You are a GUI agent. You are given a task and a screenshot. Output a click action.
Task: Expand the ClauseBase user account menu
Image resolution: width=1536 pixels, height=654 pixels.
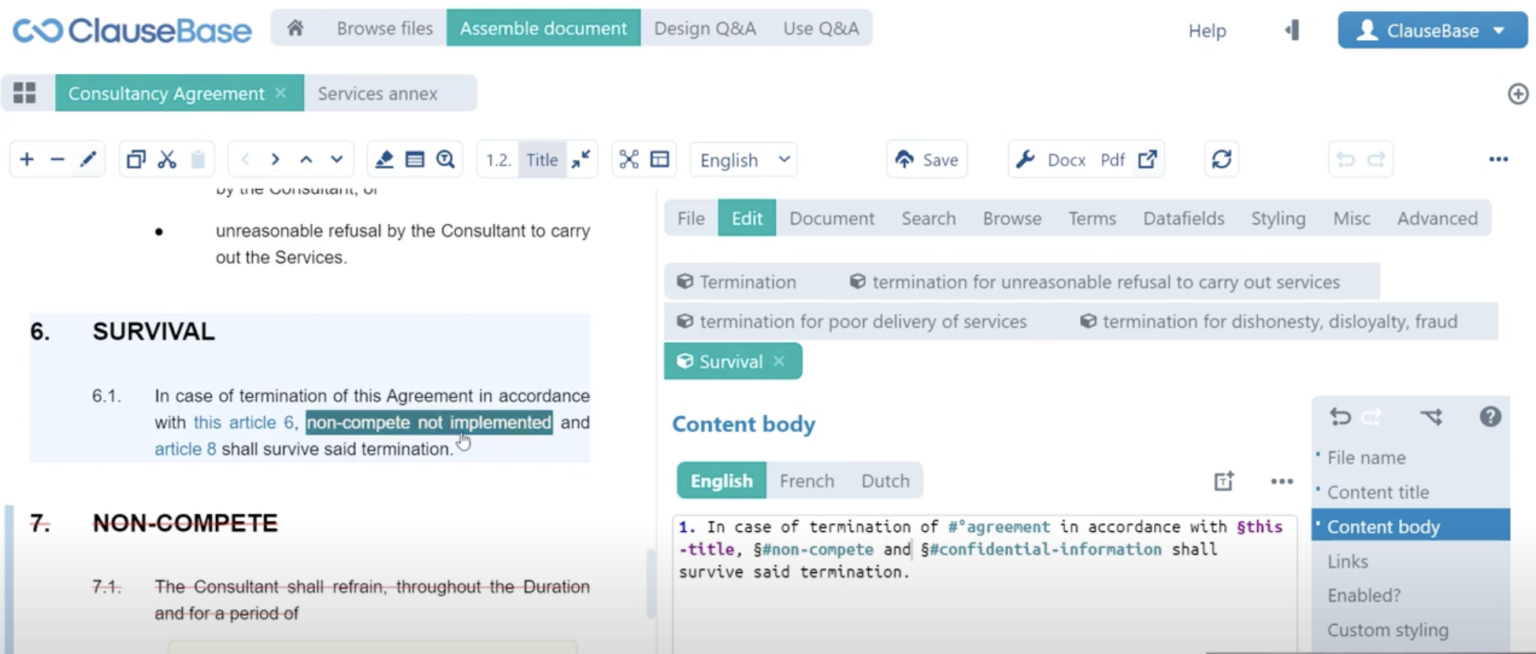[1432, 31]
